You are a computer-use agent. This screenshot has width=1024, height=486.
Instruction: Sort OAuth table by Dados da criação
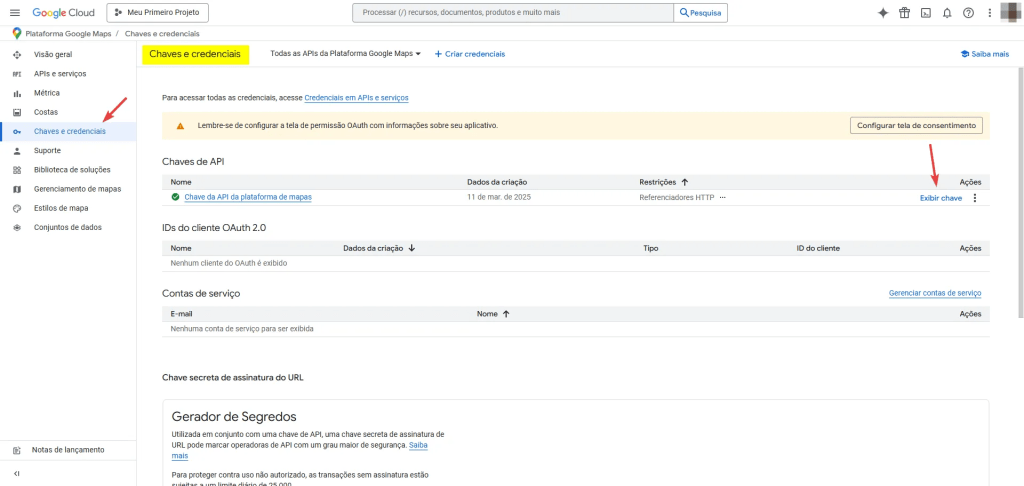point(411,247)
